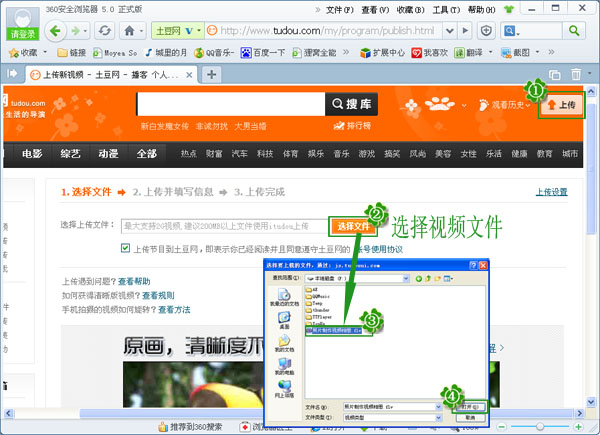Toggle the sidebar icon left of tabs

coord(12,73)
